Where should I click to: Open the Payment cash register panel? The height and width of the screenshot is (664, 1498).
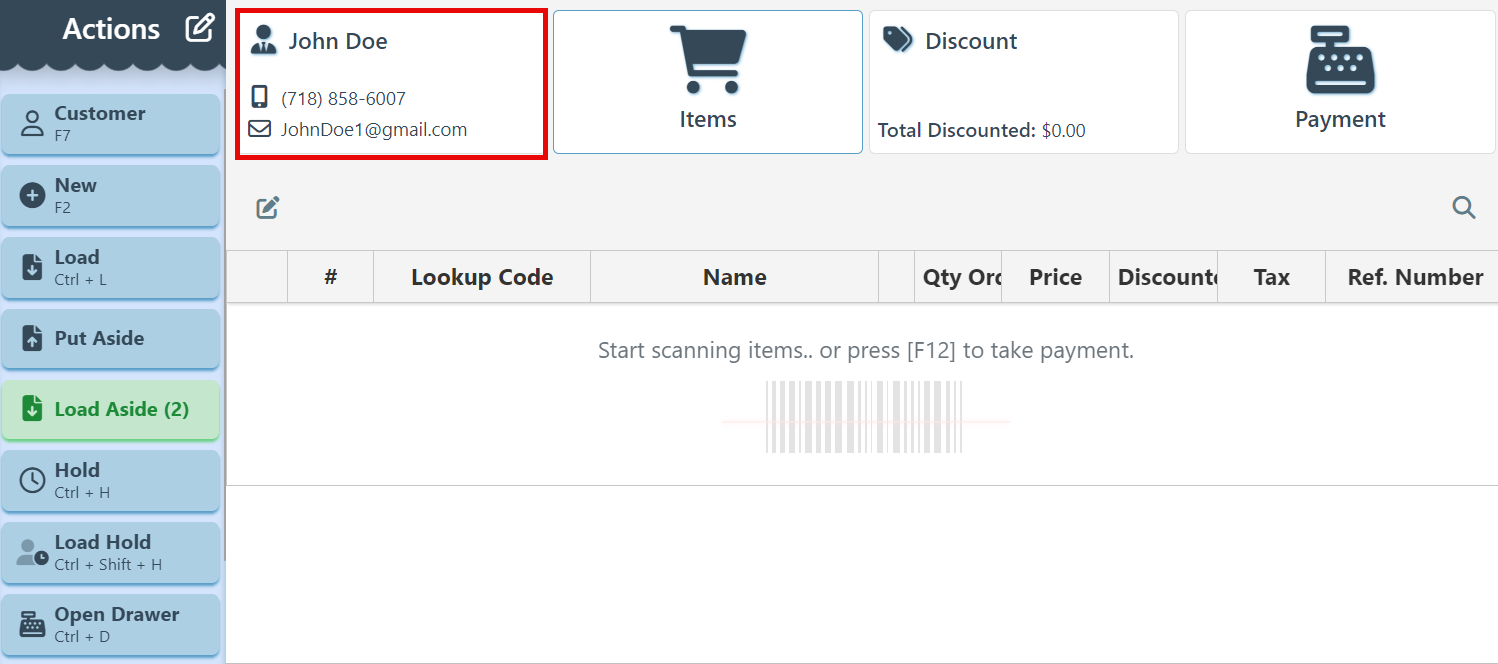(x=1340, y=82)
